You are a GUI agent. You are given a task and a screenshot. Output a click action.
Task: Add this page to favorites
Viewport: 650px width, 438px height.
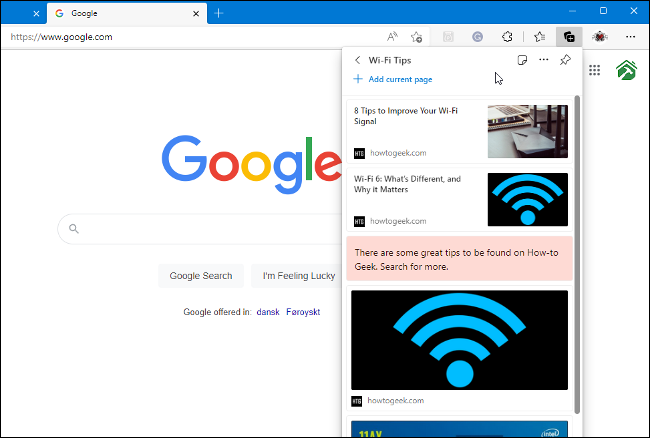pyautogui.click(x=417, y=37)
